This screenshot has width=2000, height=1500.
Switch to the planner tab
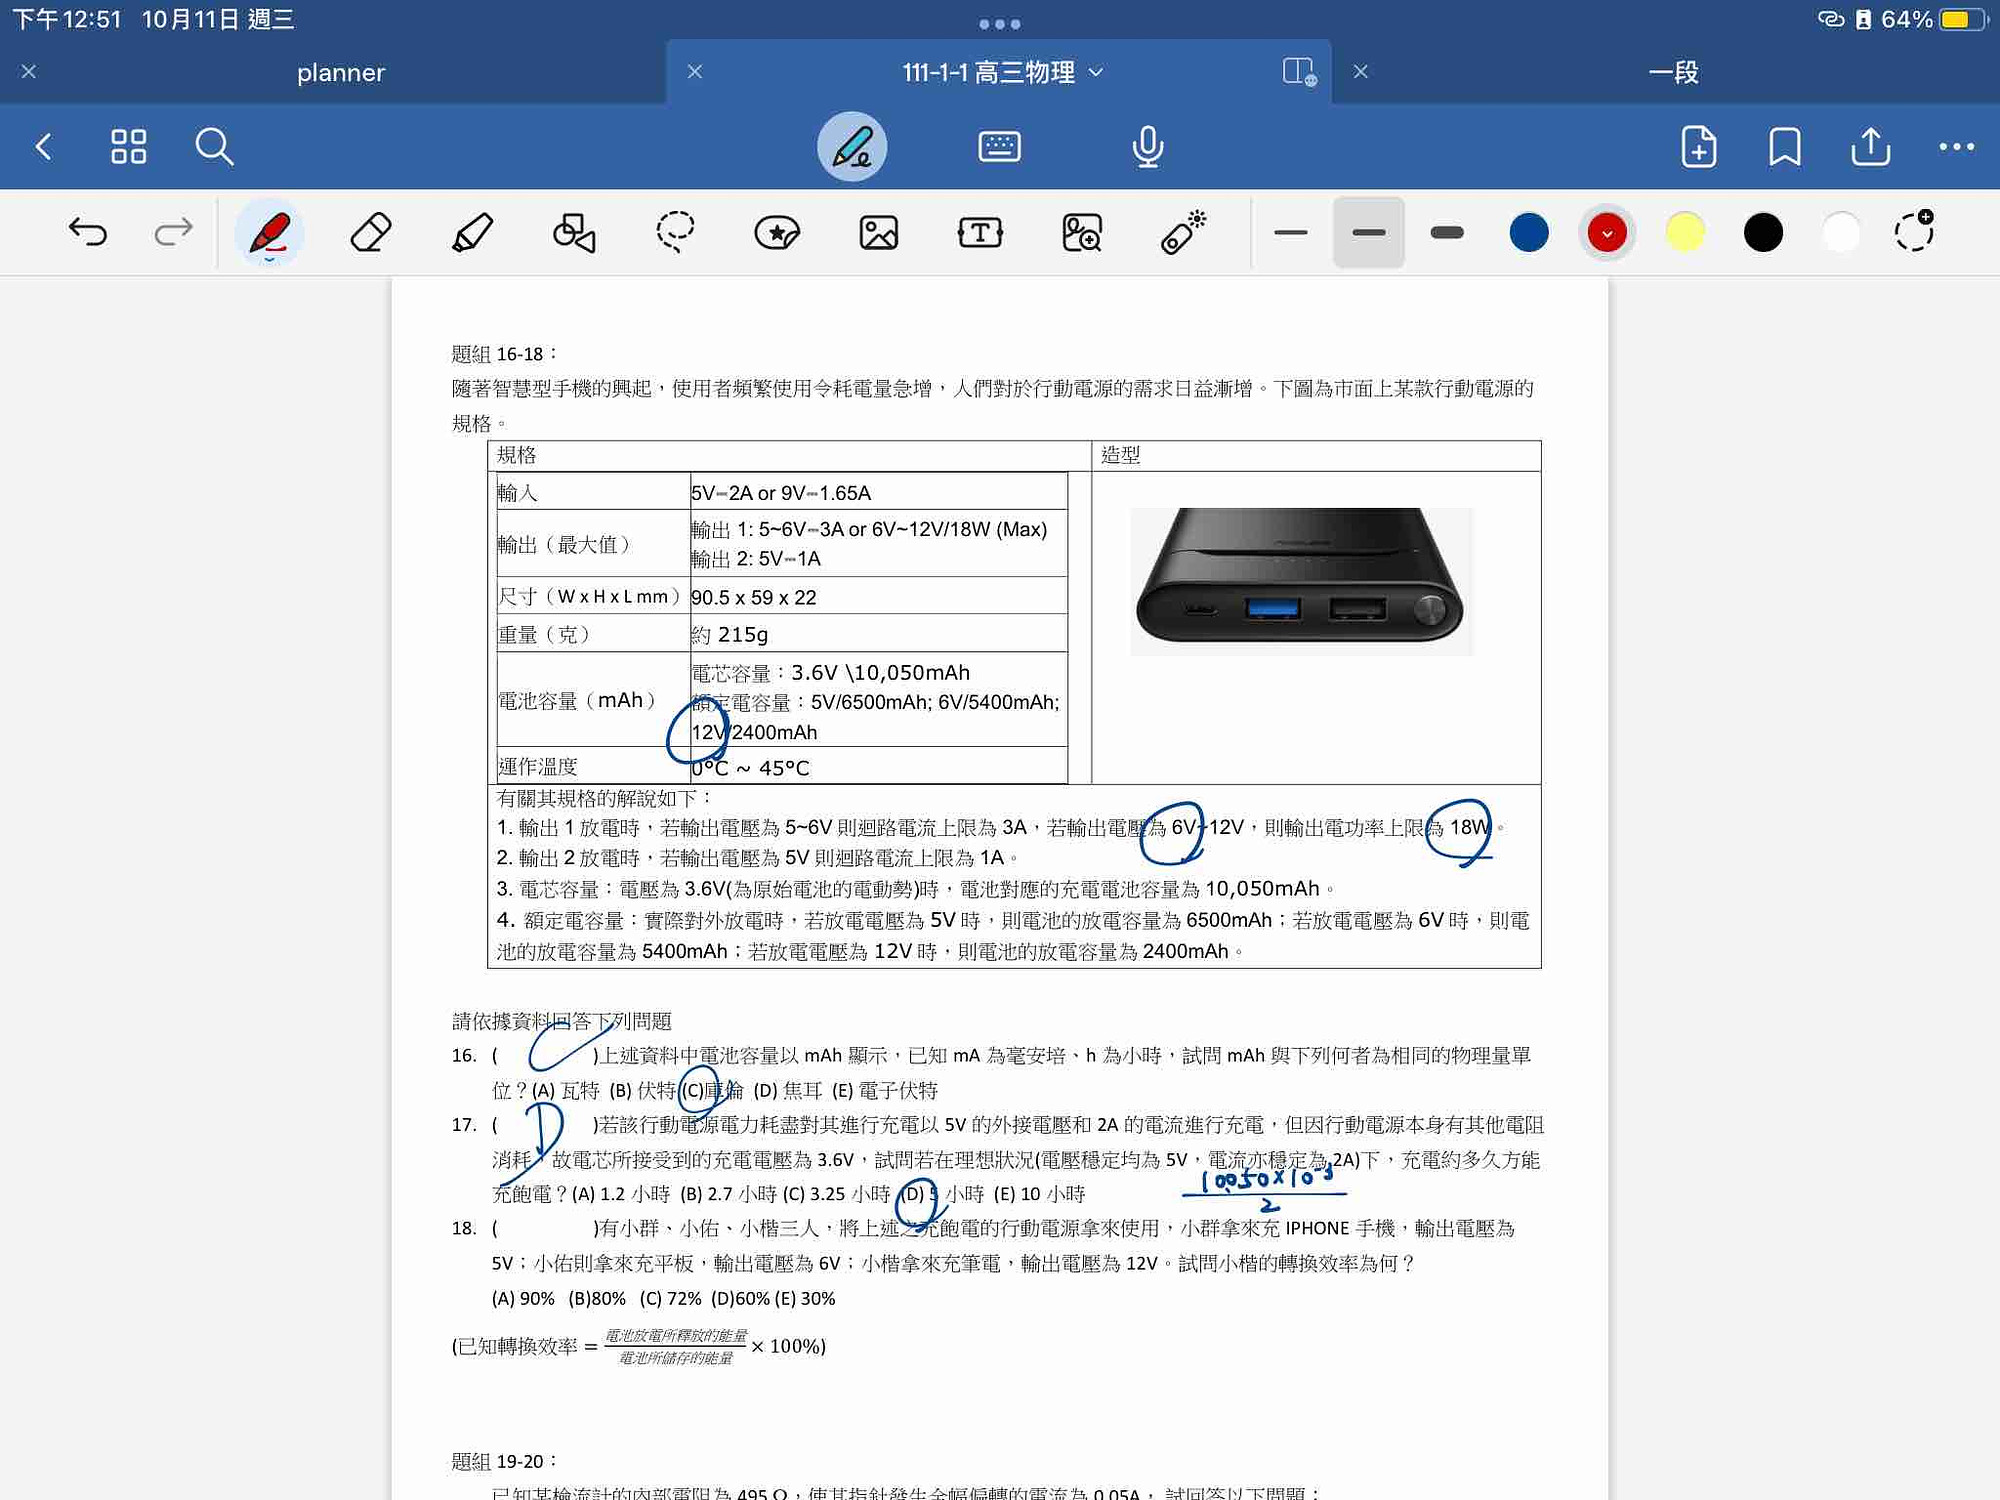340,72
